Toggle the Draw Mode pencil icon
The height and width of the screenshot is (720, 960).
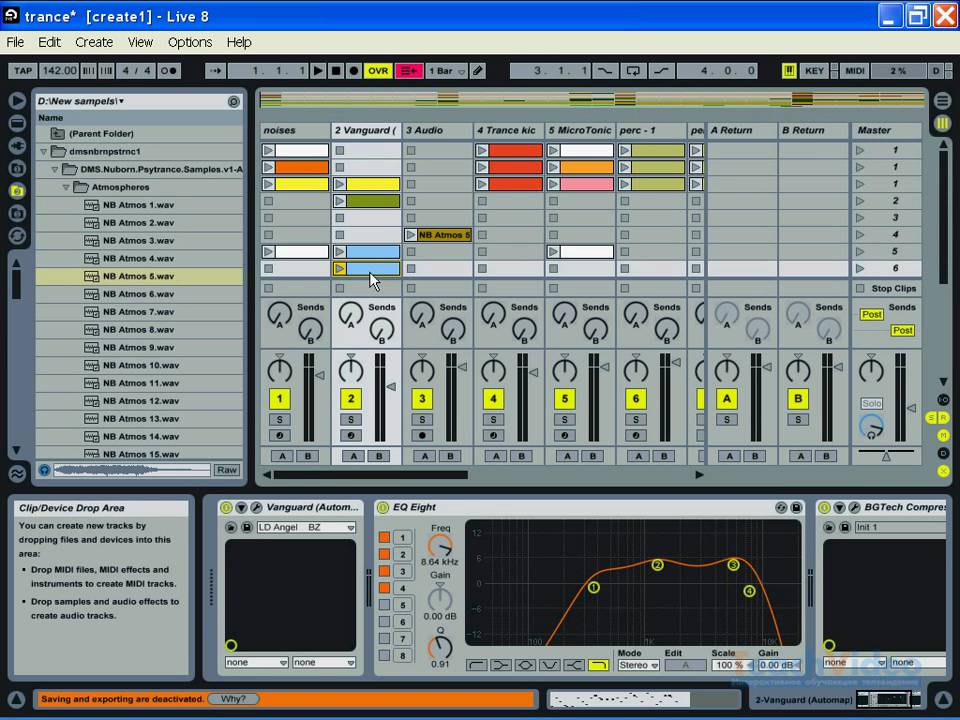478,71
